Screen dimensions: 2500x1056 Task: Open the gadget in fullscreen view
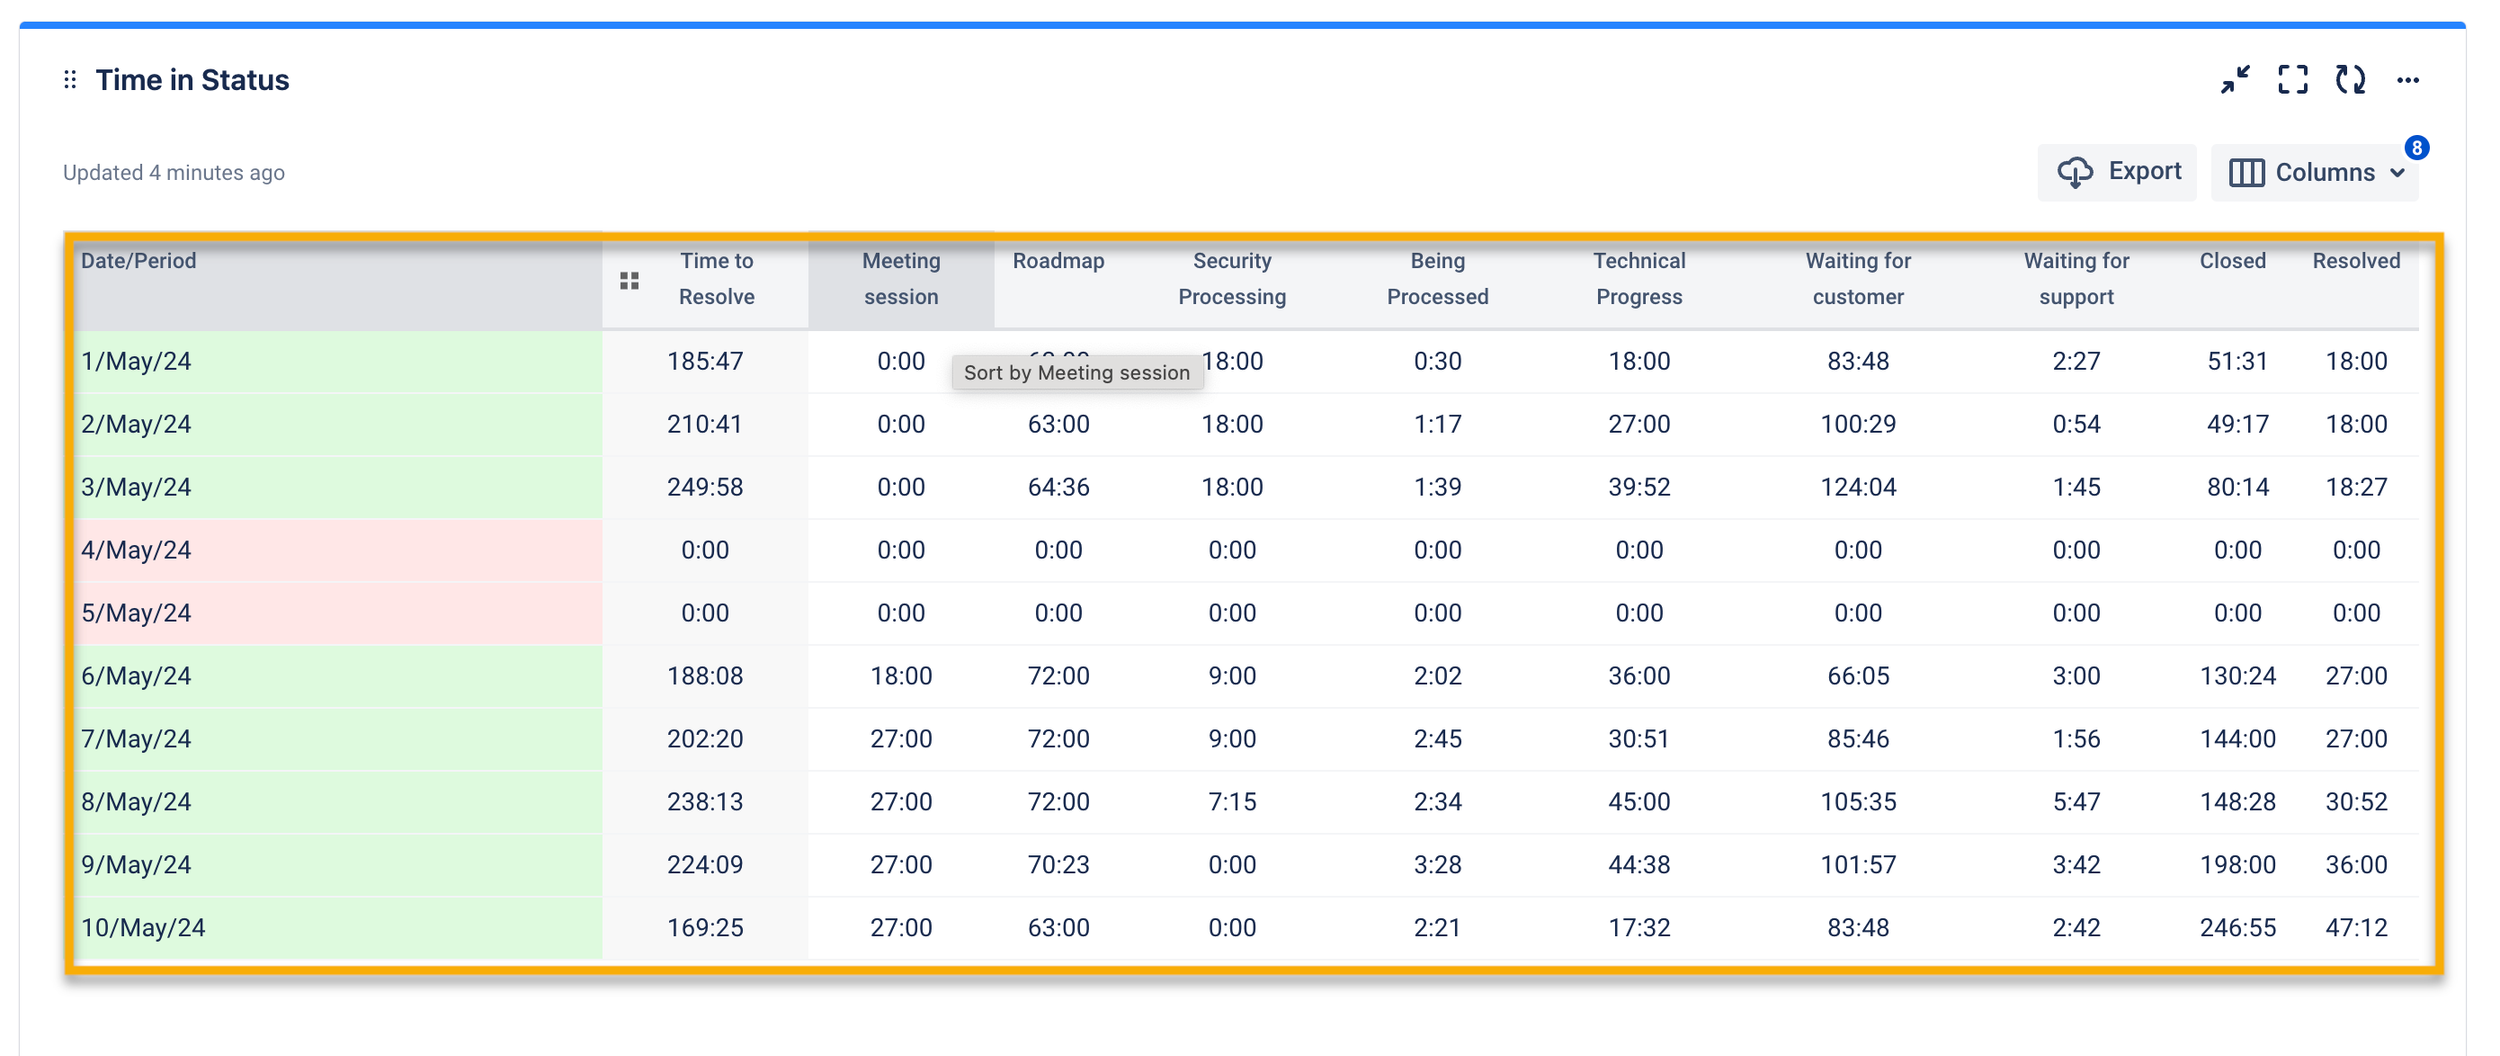point(2292,80)
